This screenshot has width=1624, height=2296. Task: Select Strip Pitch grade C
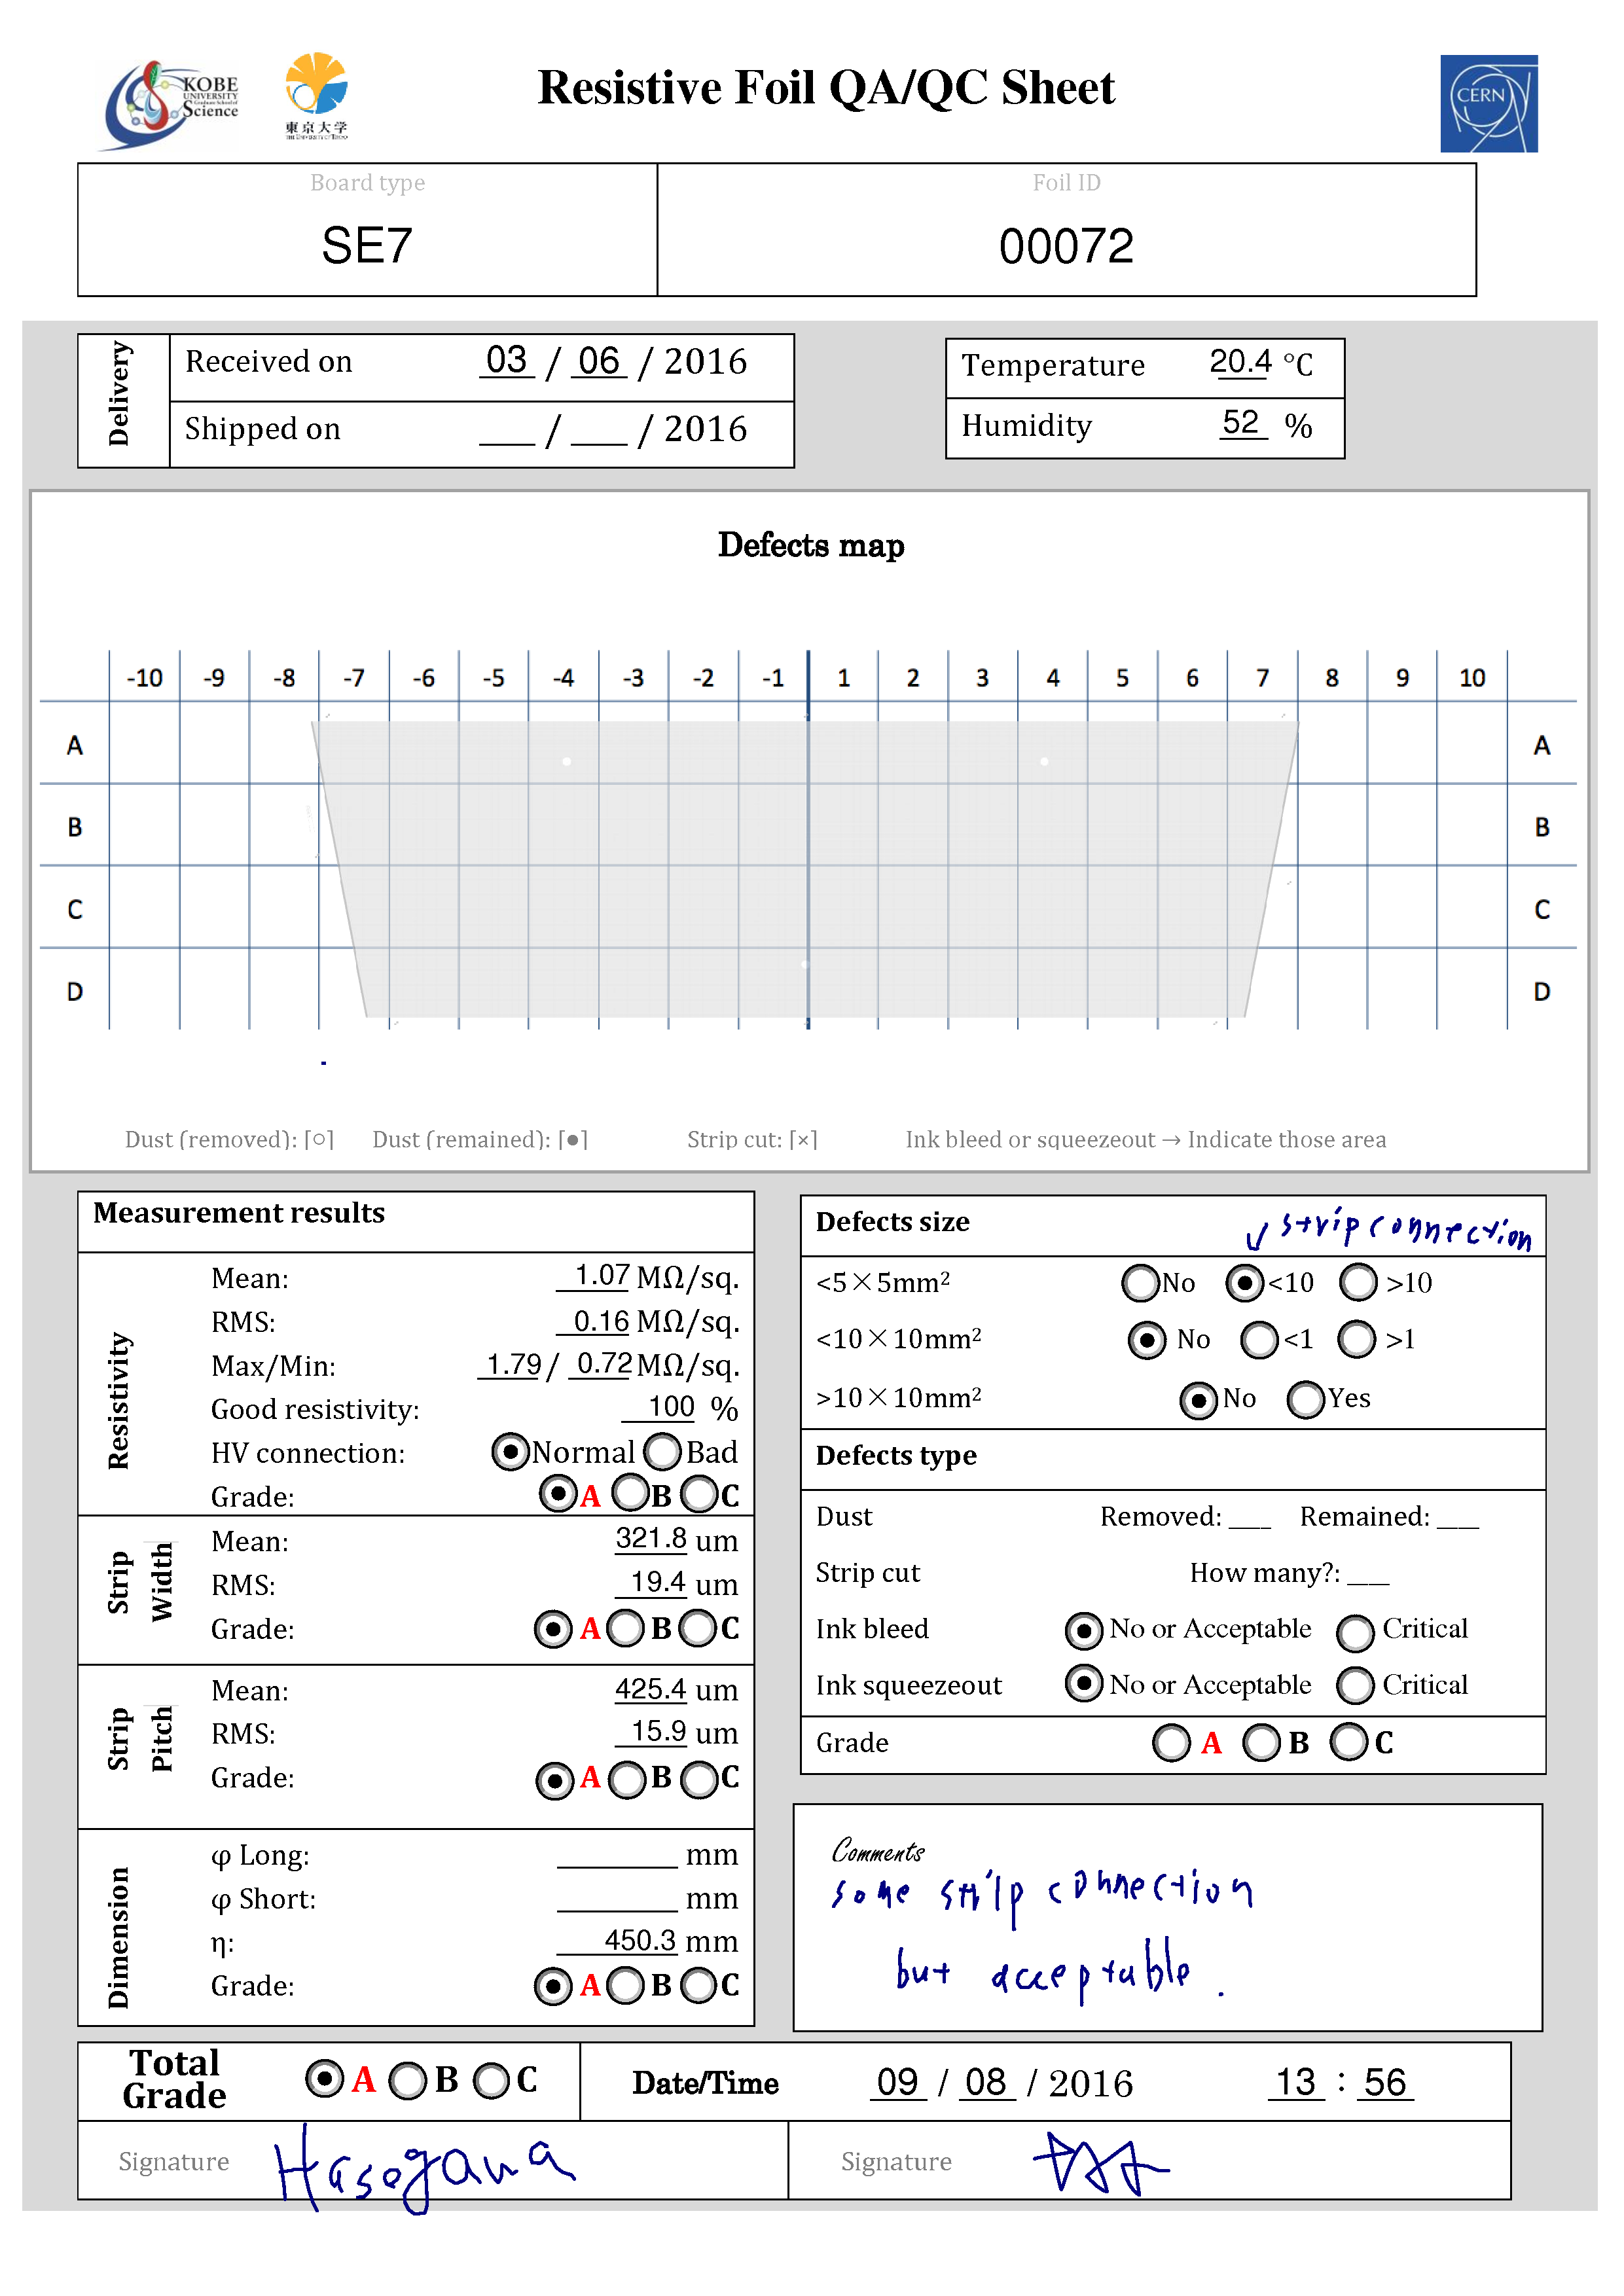click(x=699, y=1780)
